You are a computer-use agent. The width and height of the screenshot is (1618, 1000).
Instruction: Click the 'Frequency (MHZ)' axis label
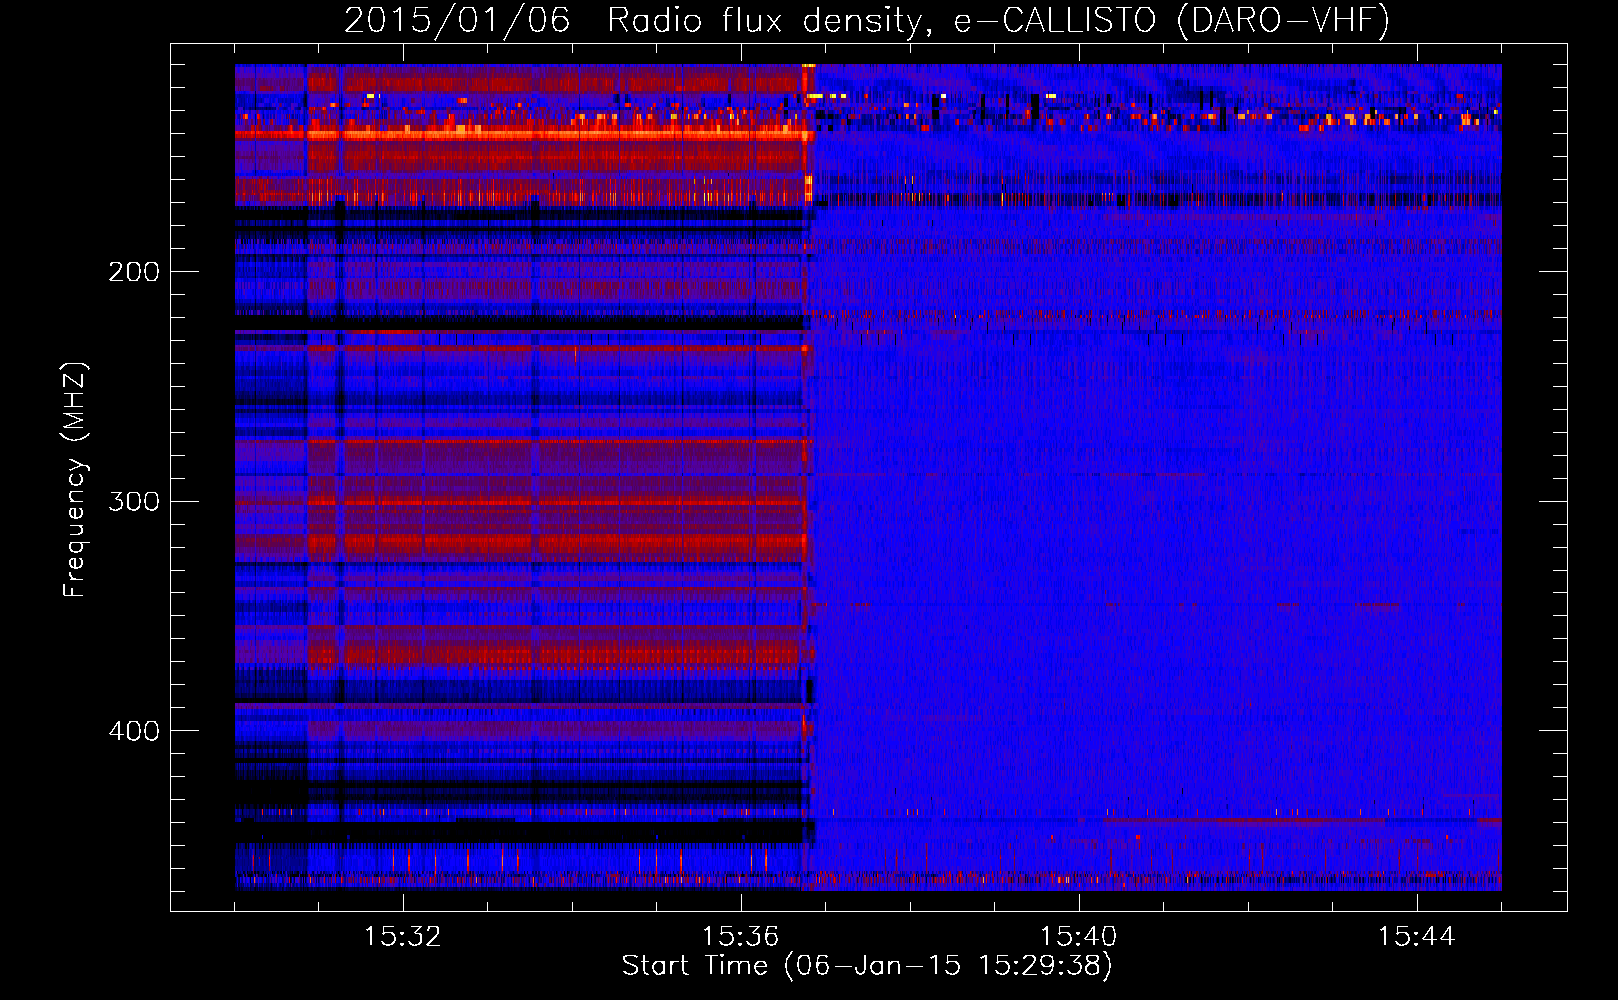click(x=75, y=479)
